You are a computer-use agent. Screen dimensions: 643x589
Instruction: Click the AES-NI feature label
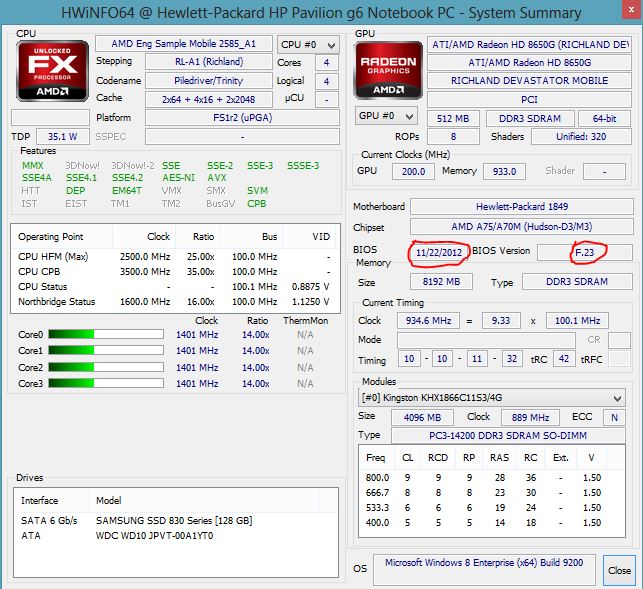[178, 178]
